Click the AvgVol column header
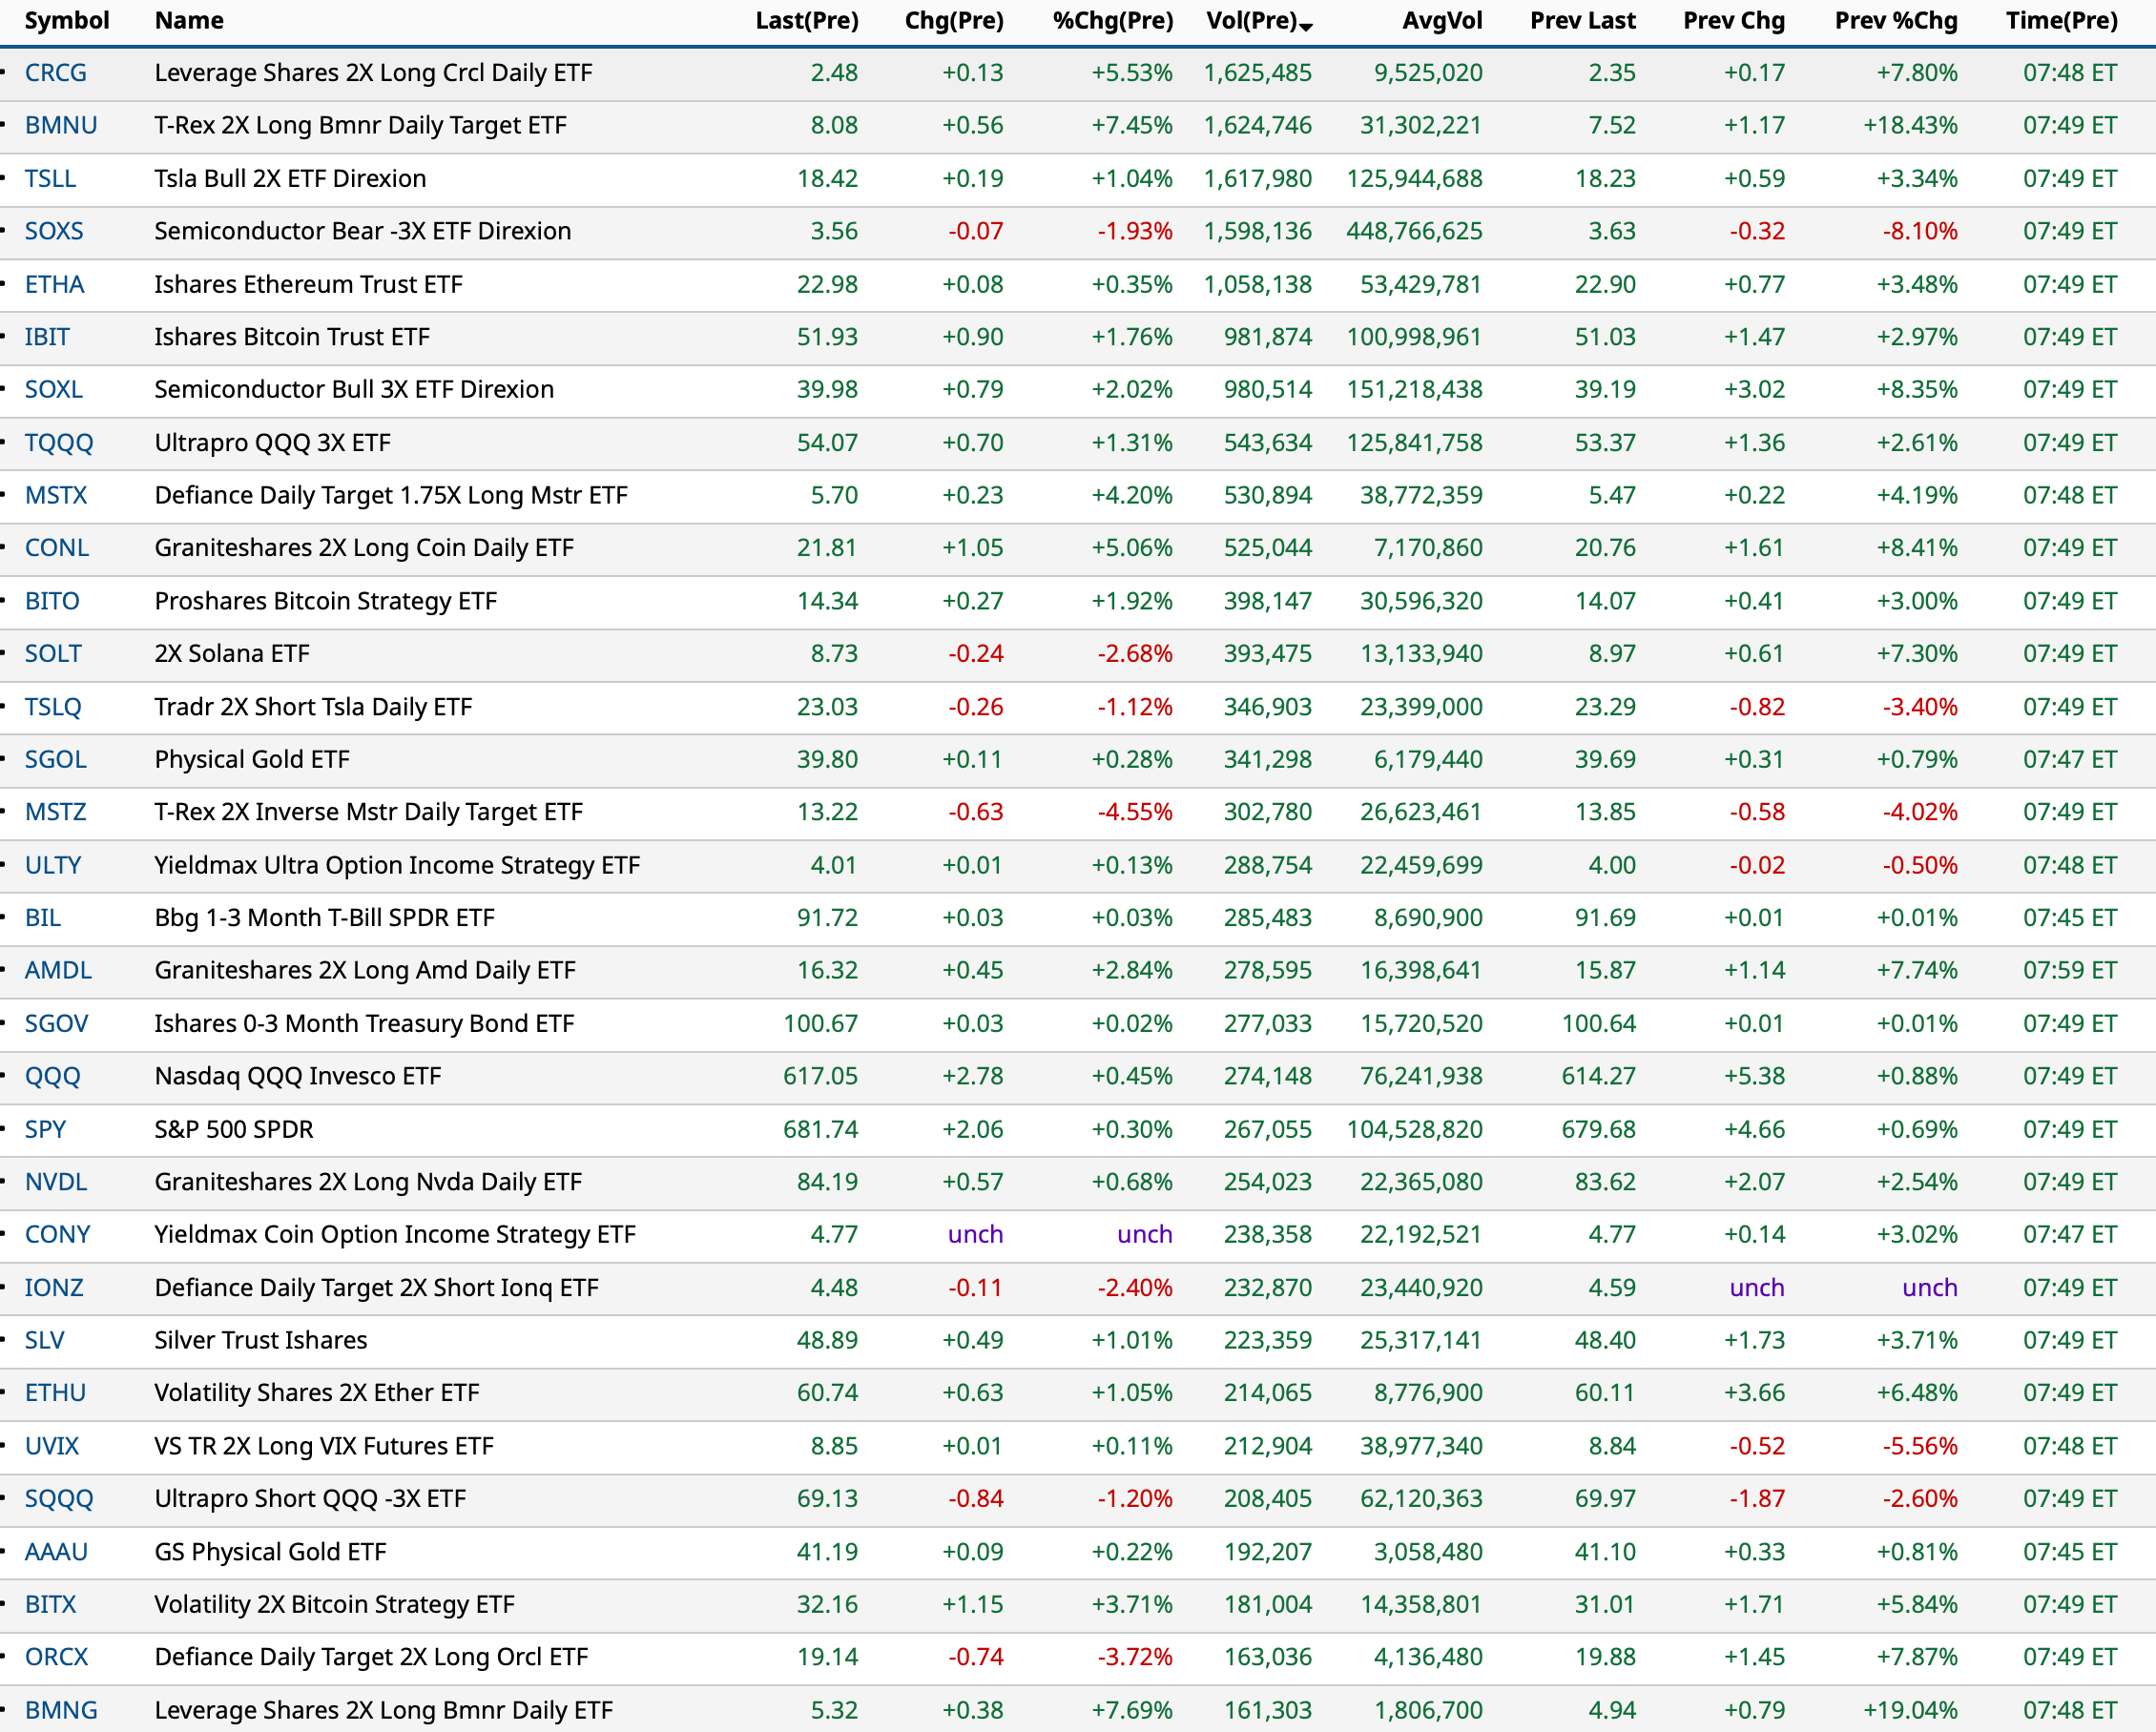The width and height of the screenshot is (2156, 1732). (1441, 21)
